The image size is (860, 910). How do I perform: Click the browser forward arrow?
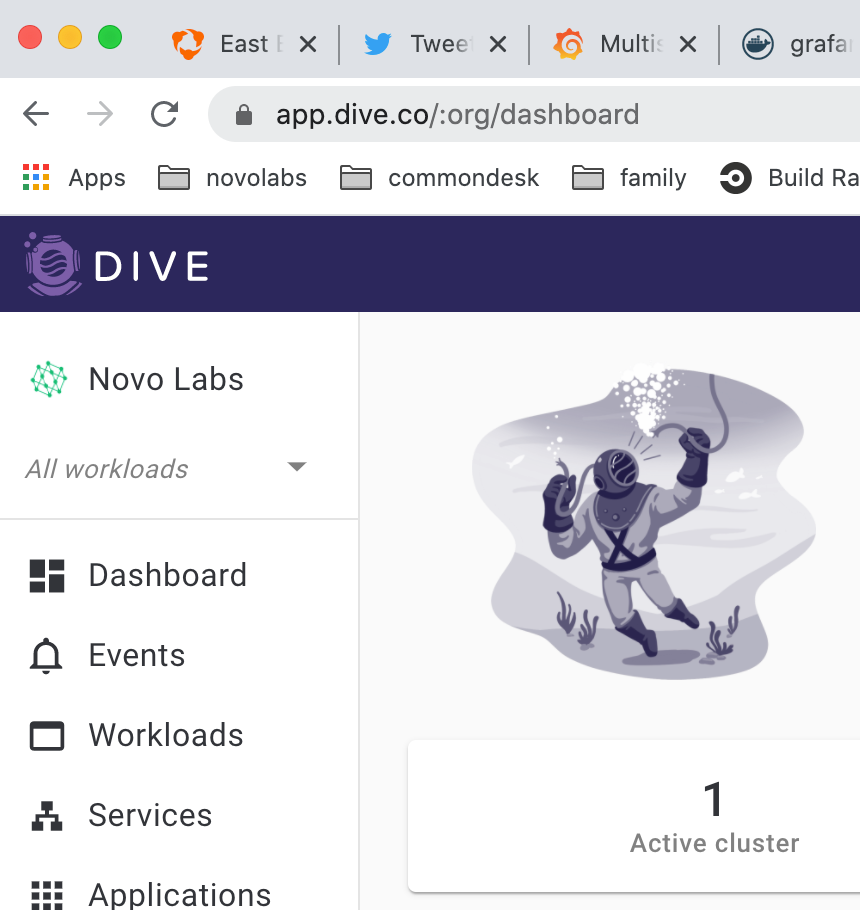100,114
